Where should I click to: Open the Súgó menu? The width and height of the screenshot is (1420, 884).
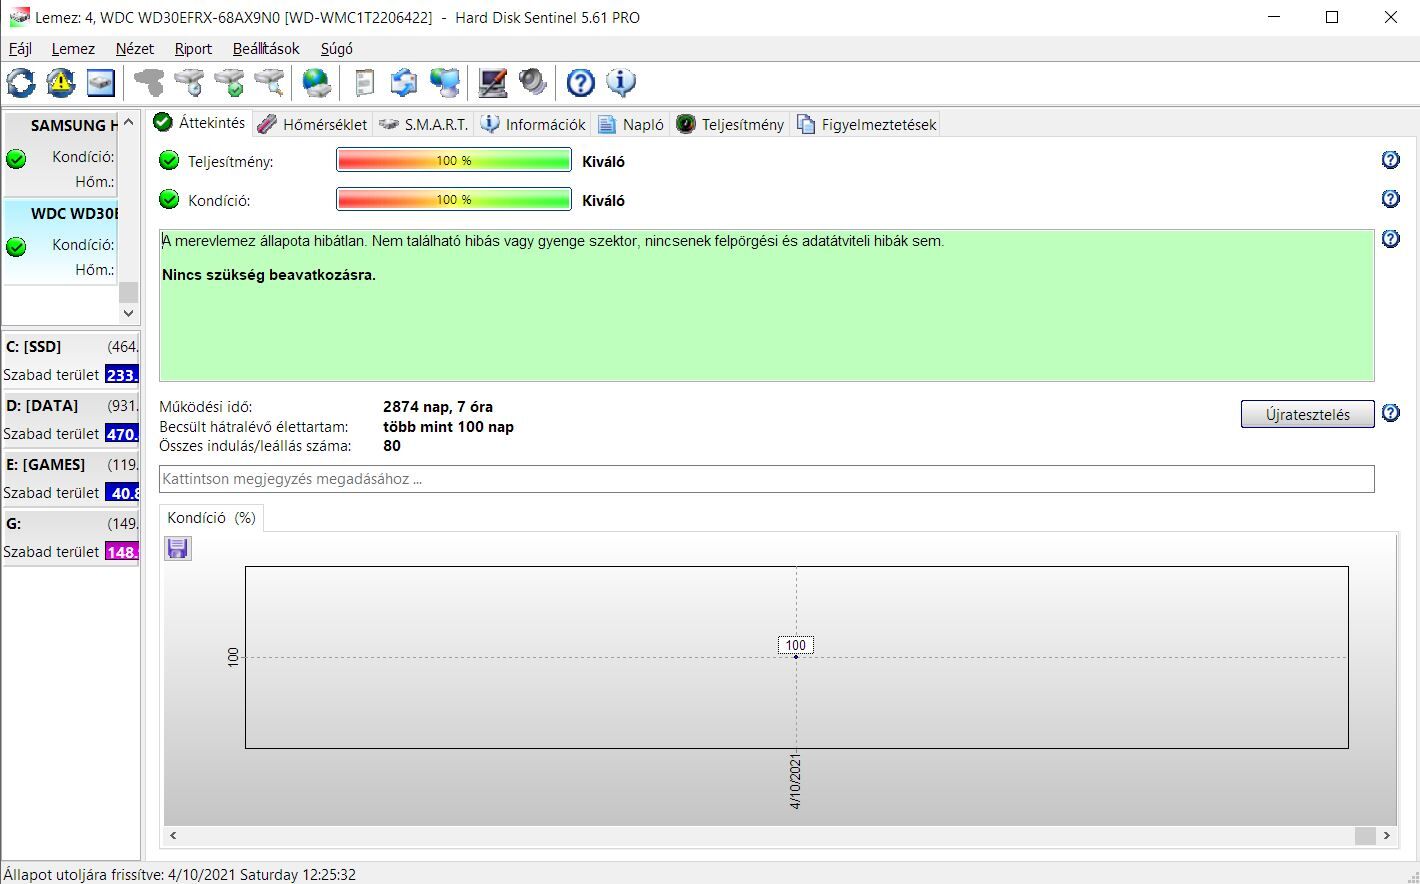[337, 48]
